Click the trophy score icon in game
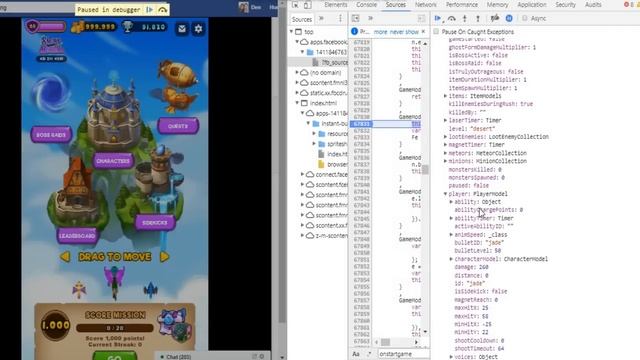Viewport: 640px width, 360px height. 128,27
